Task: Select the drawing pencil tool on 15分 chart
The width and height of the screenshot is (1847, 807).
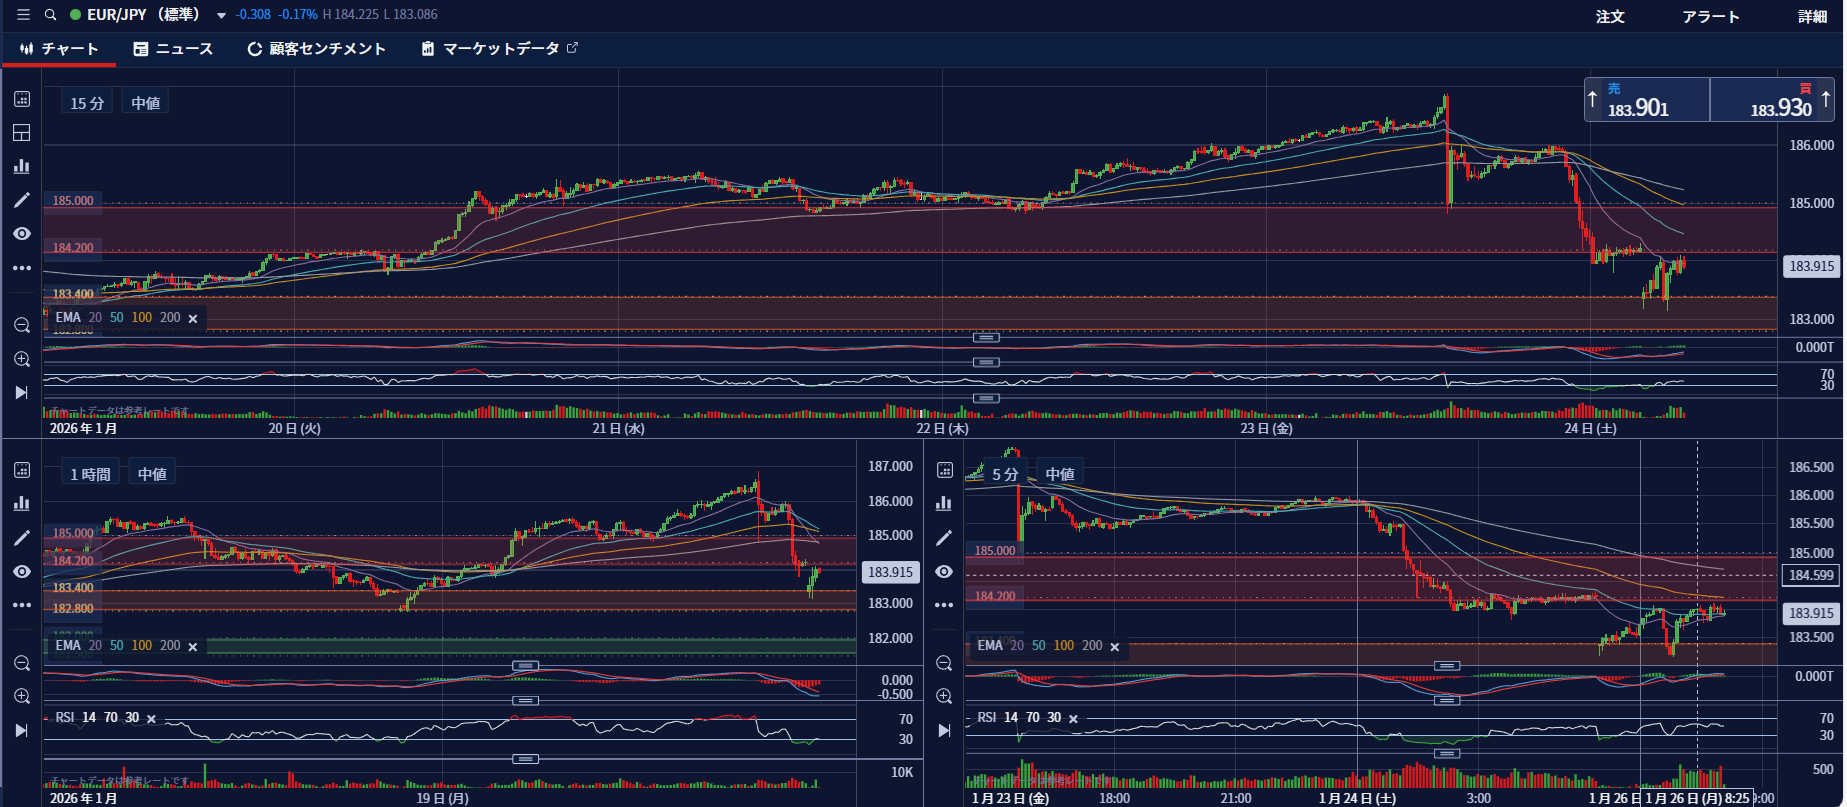Action: [x=22, y=200]
